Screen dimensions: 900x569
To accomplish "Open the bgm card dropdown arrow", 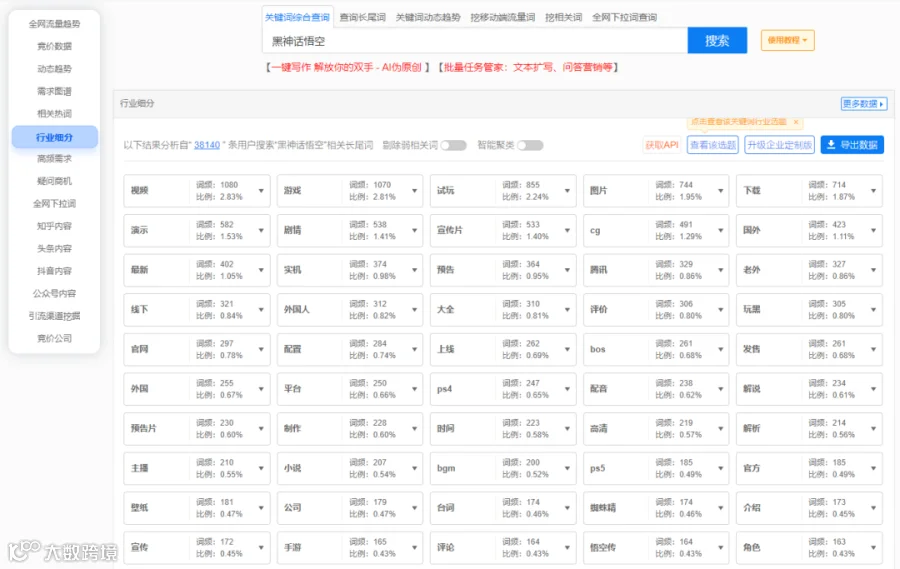I will 567,468.
